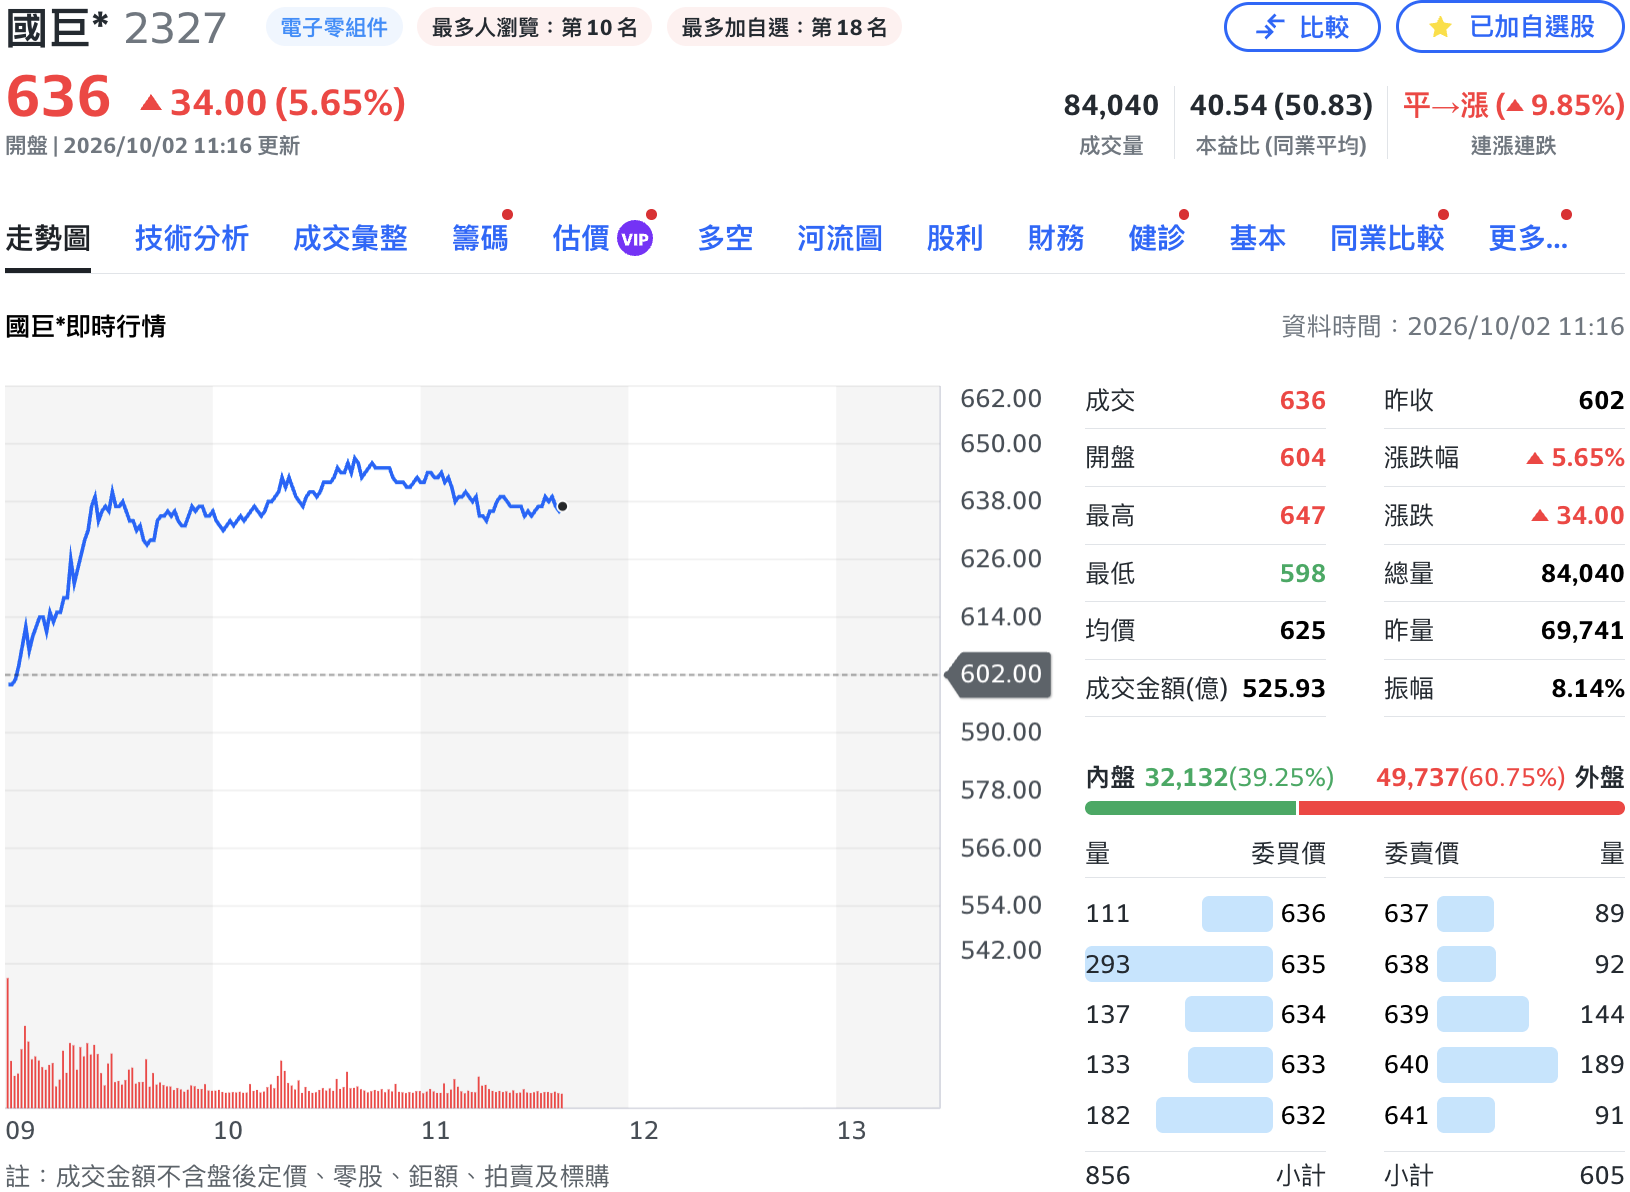Select ask price 639
Viewport: 1630px width, 1192px height.
[x=1406, y=1014]
